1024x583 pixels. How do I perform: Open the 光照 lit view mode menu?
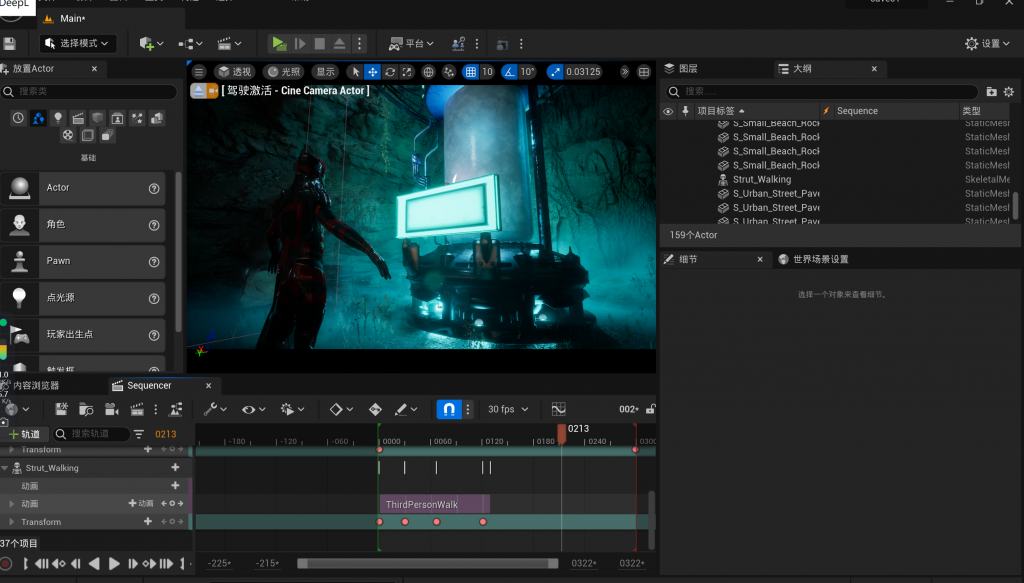285,72
